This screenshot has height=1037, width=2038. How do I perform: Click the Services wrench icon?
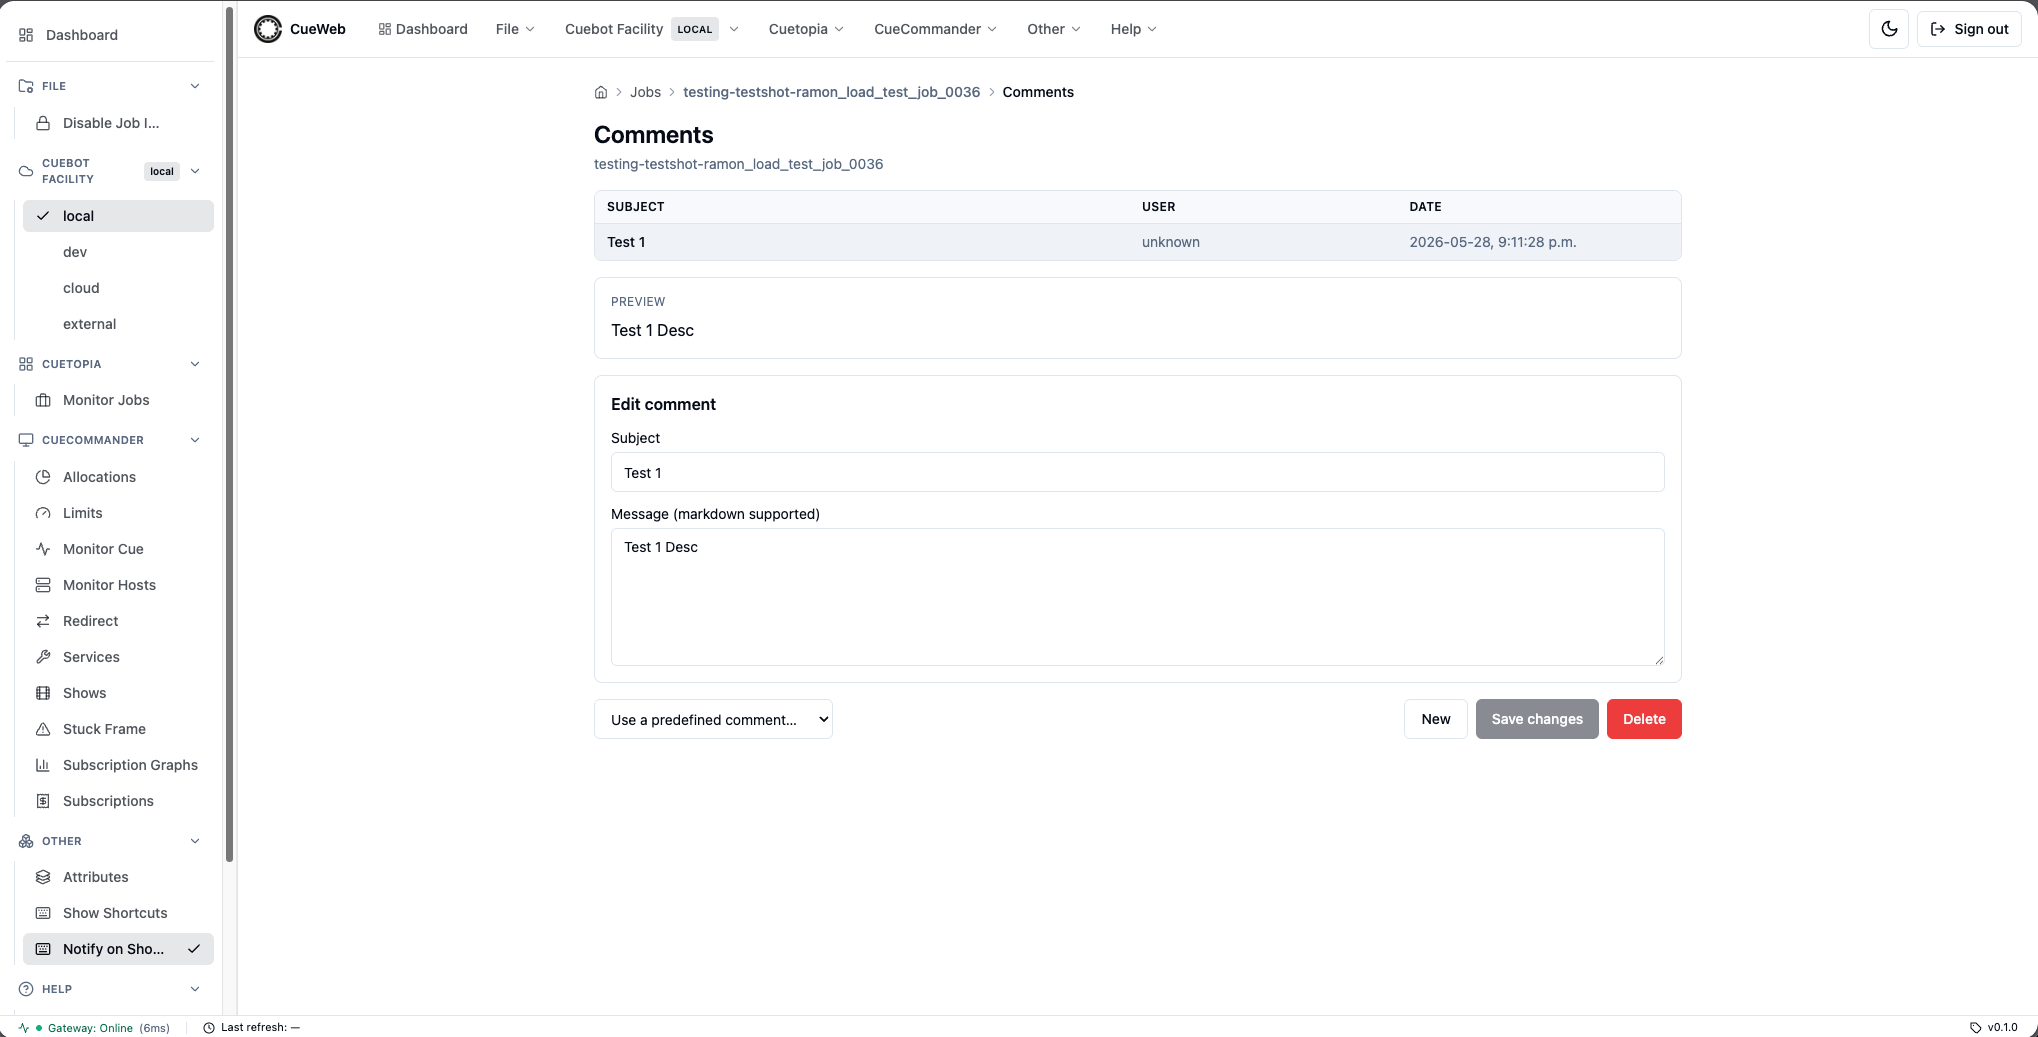[43, 657]
